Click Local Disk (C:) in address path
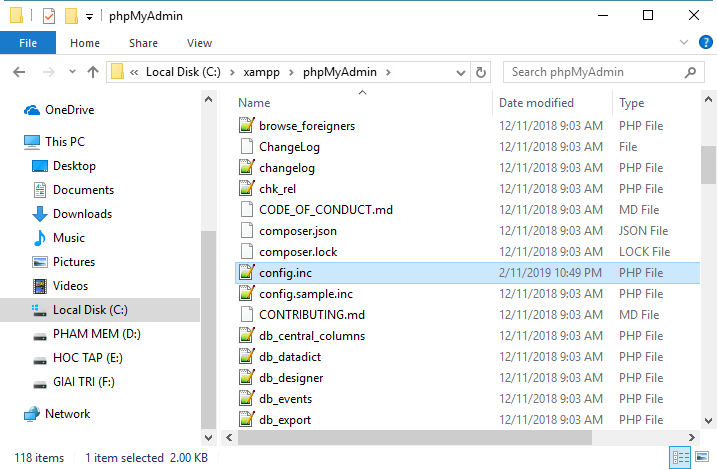Screen dimensions: 717x469 click(x=183, y=72)
